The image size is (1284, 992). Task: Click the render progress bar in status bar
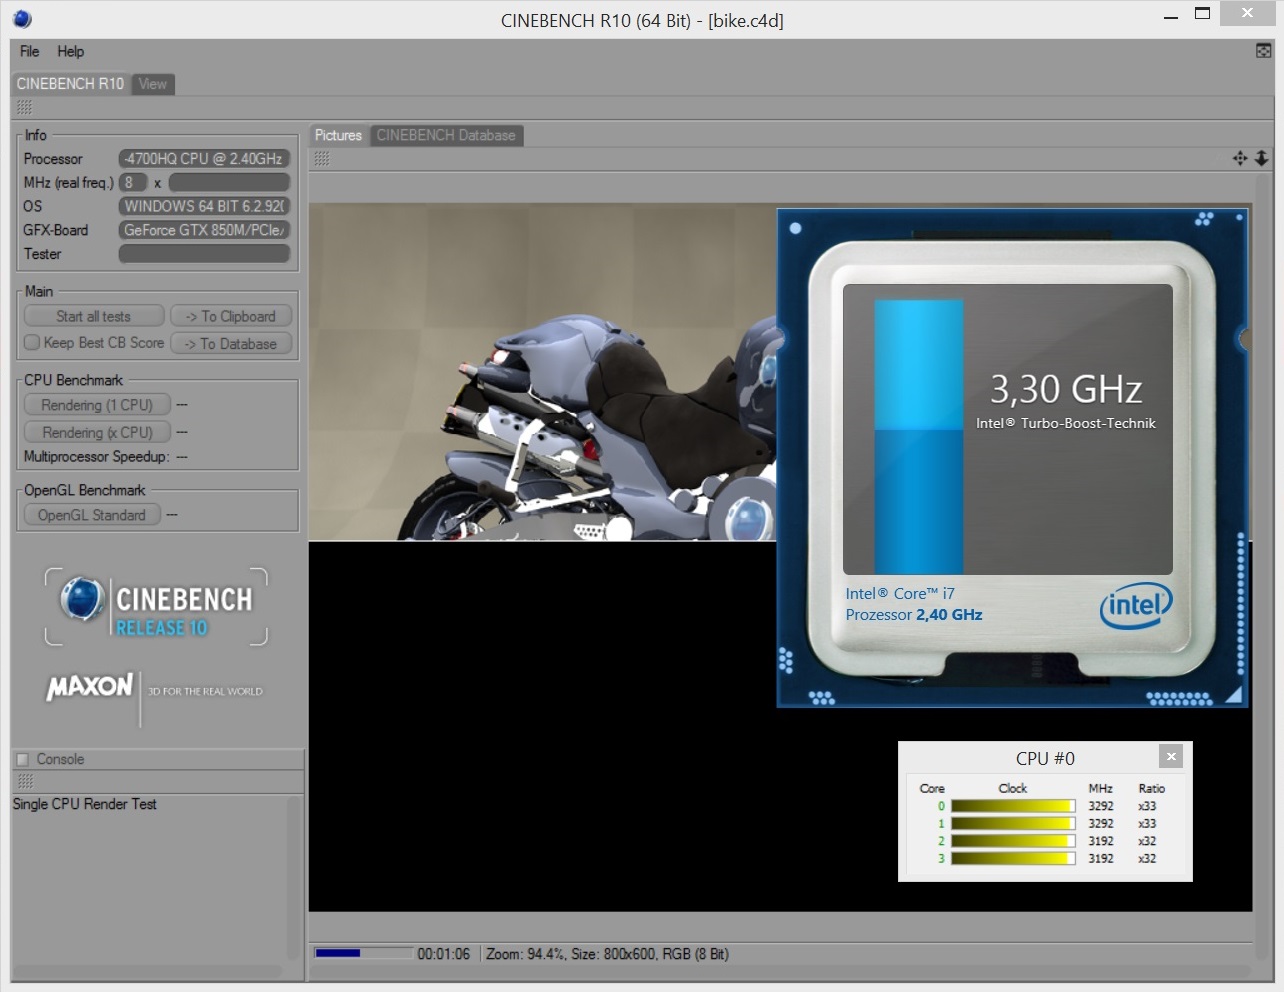pyautogui.click(x=363, y=953)
